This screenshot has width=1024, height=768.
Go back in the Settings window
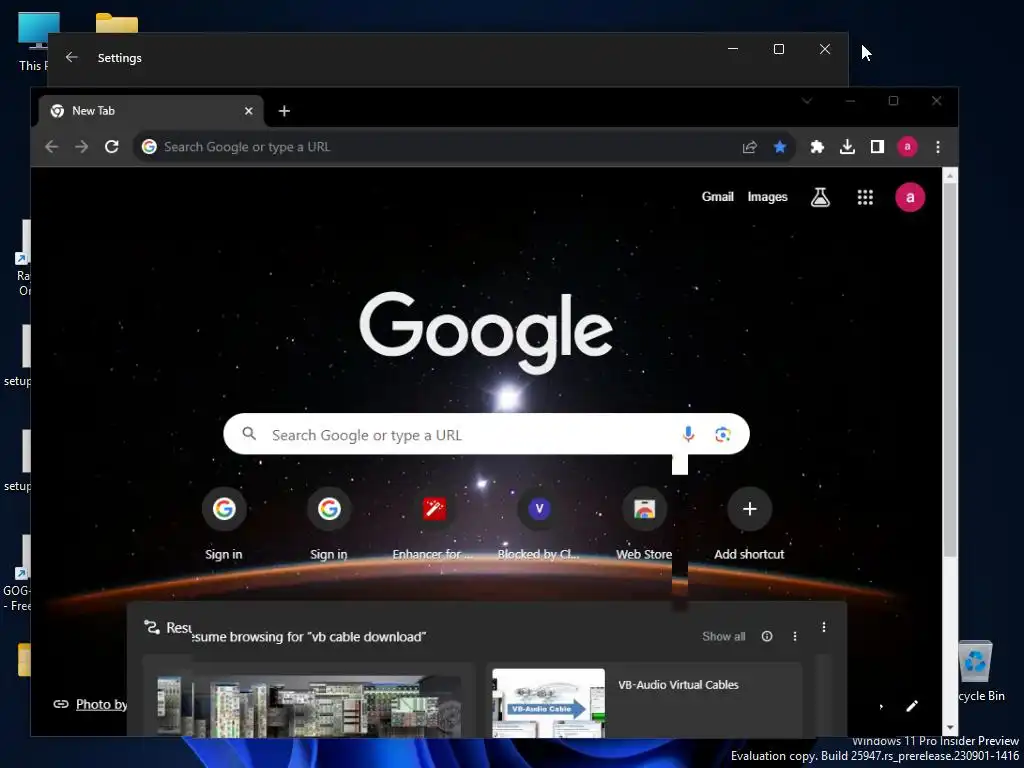point(72,57)
